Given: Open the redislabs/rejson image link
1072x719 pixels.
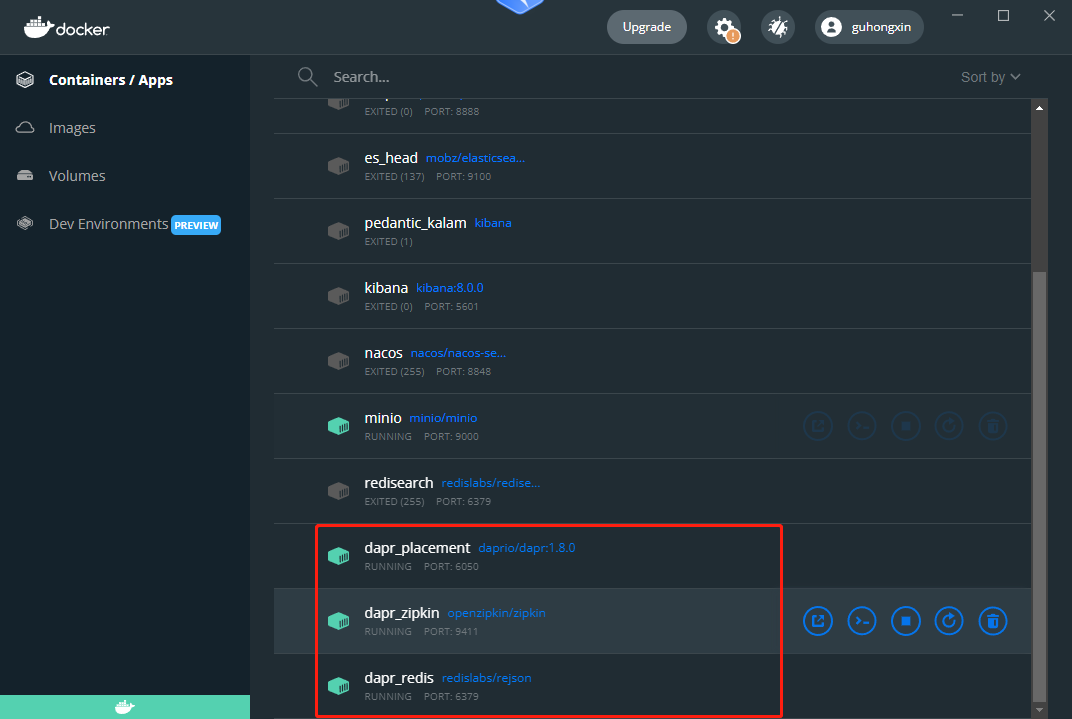Looking at the screenshot, I should pos(486,678).
